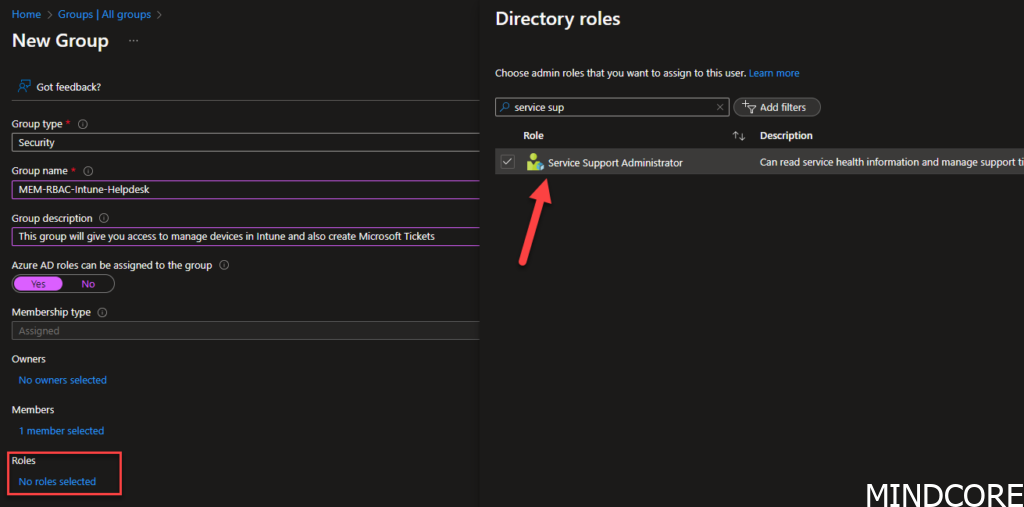Set Azure AD roles toggle to Yes
The image size is (1024, 507).
point(38,284)
